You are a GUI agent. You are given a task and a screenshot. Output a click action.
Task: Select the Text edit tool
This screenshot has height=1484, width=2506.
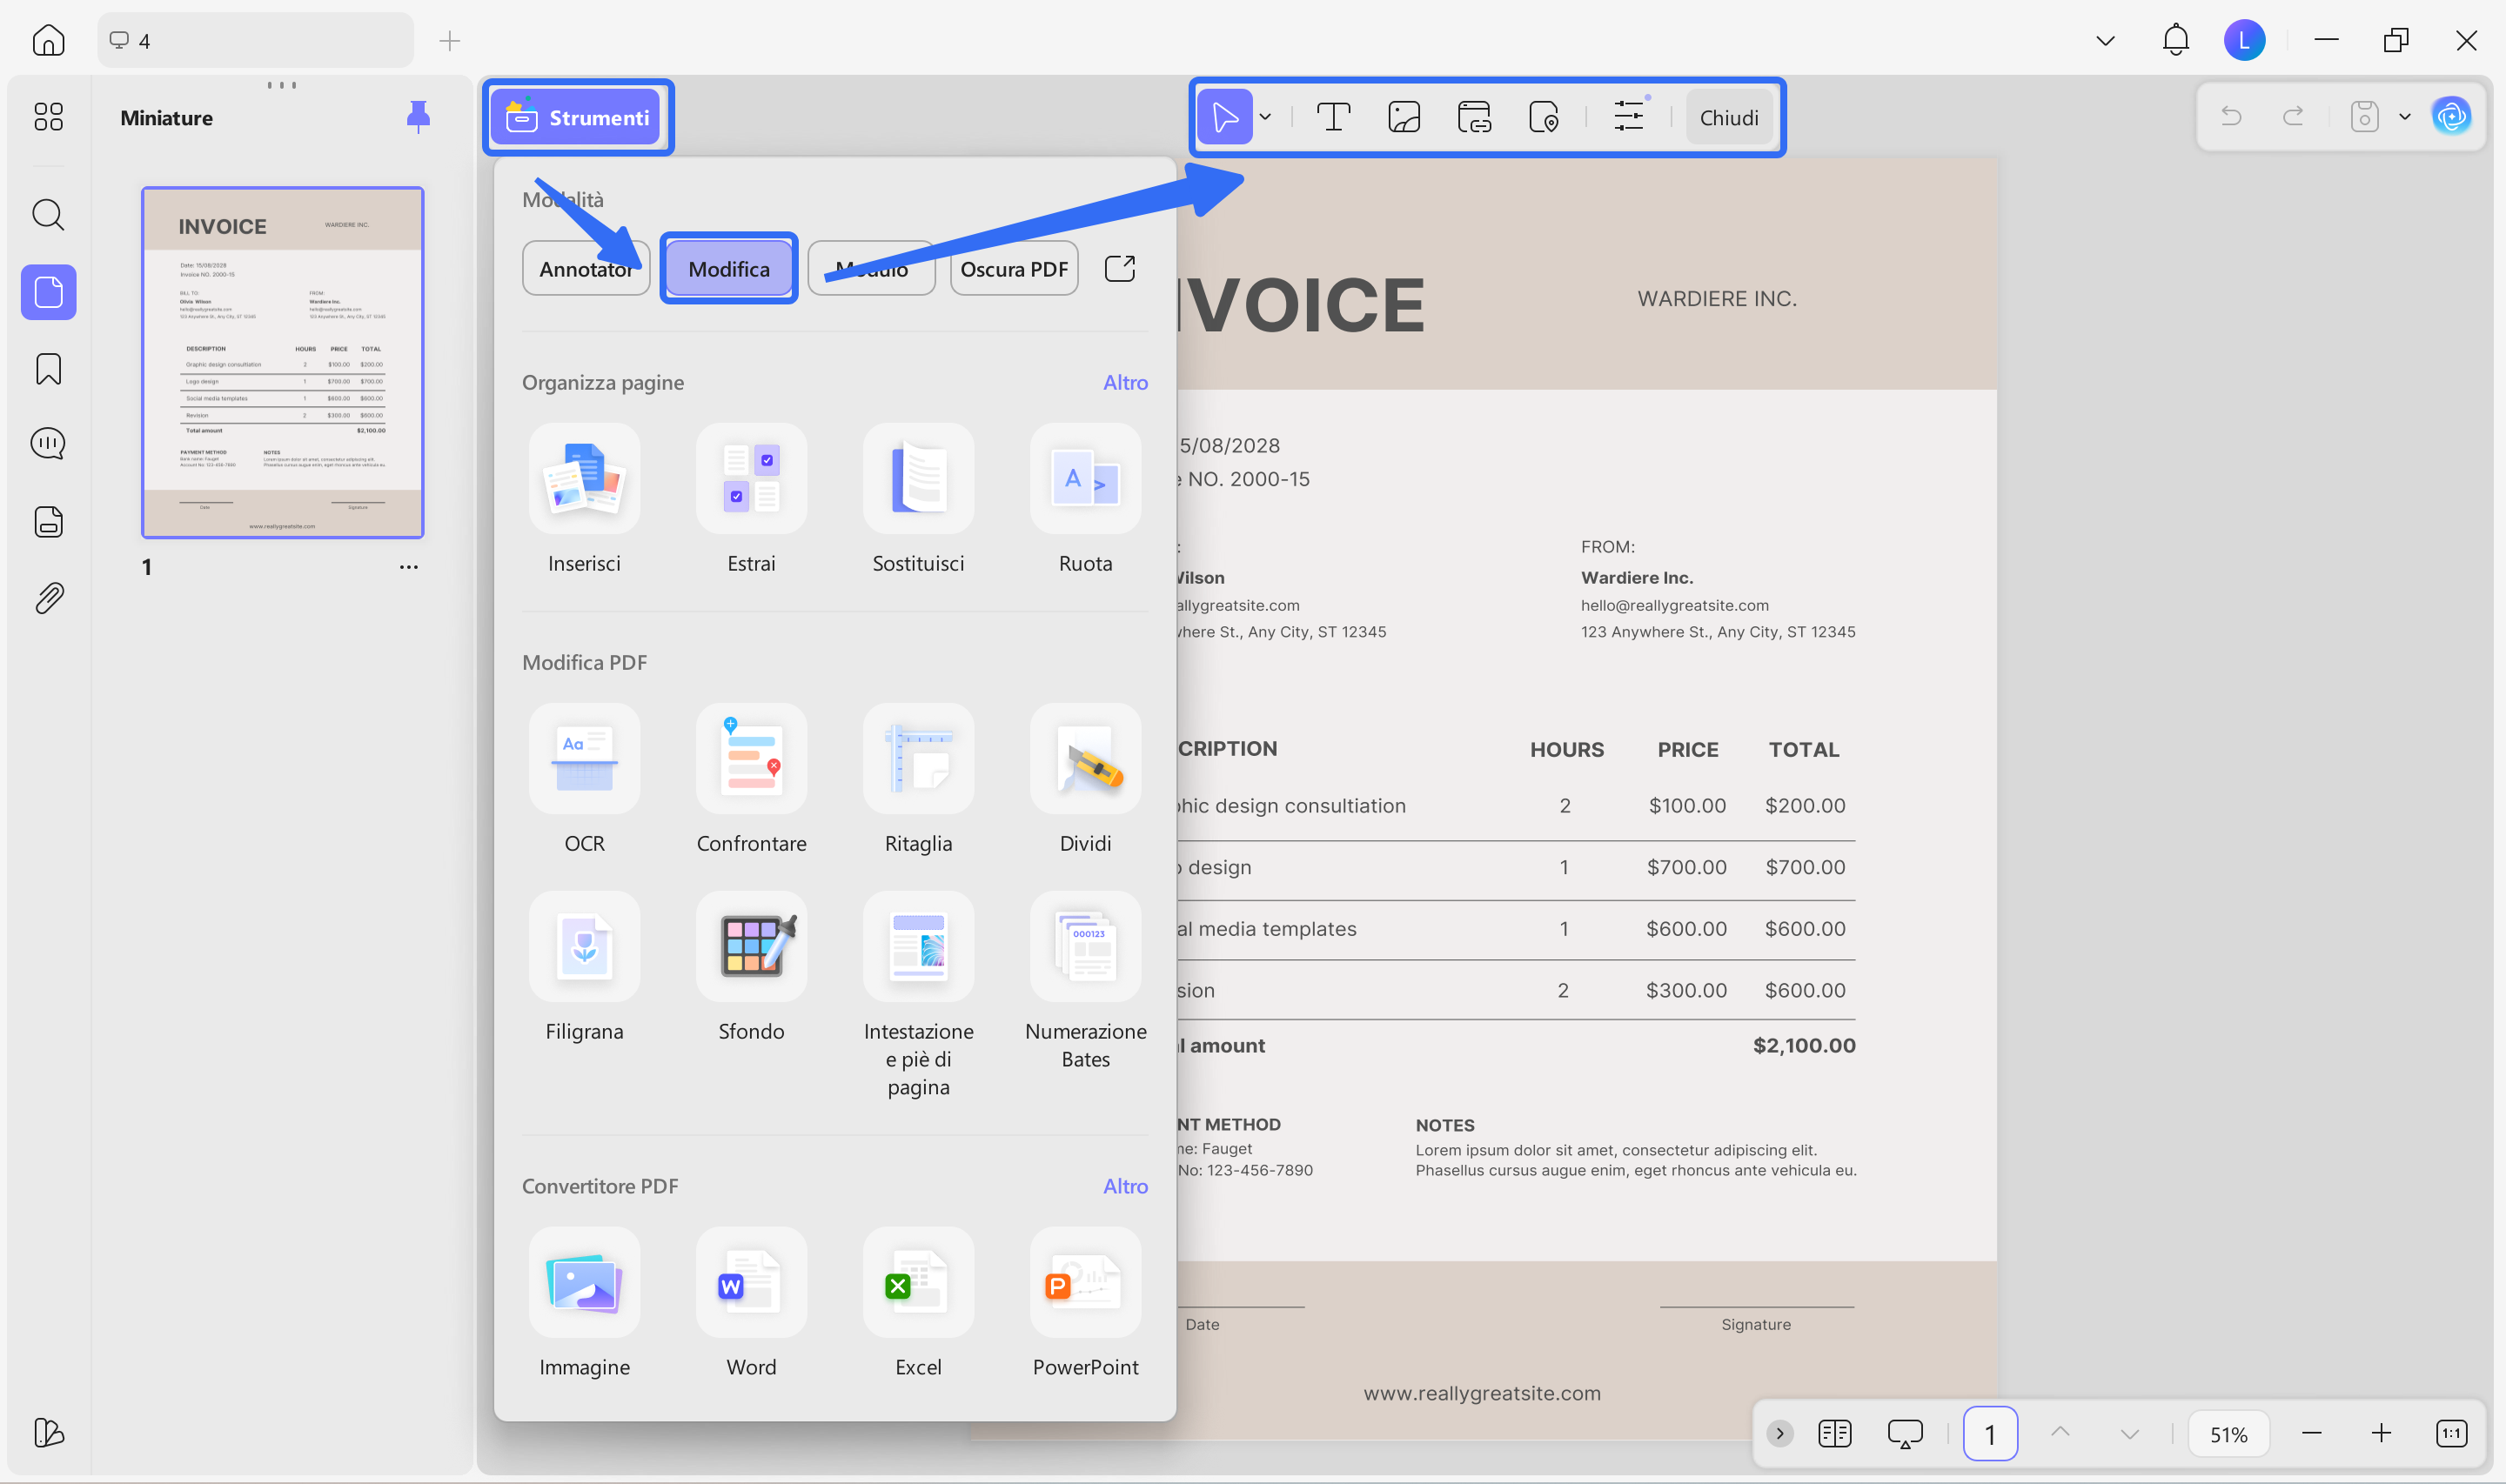point(1333,117)
